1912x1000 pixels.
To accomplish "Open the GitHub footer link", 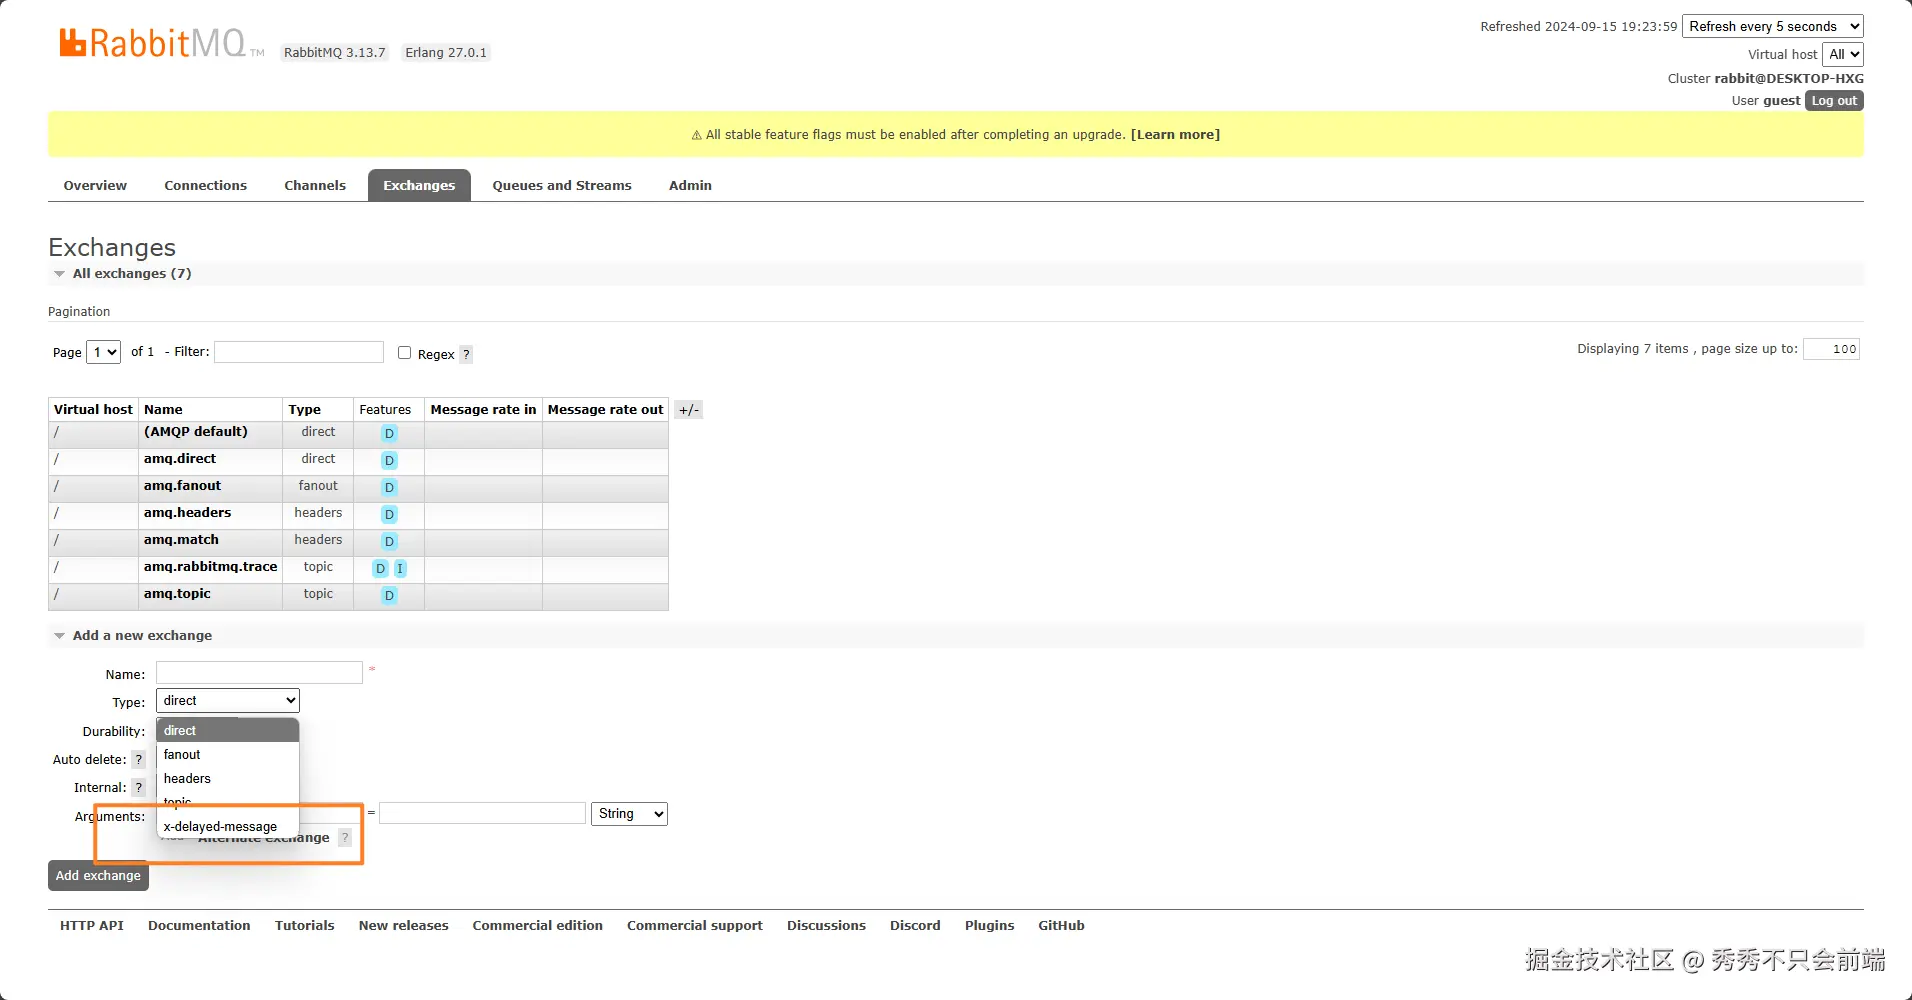I will click(1061, 926).
